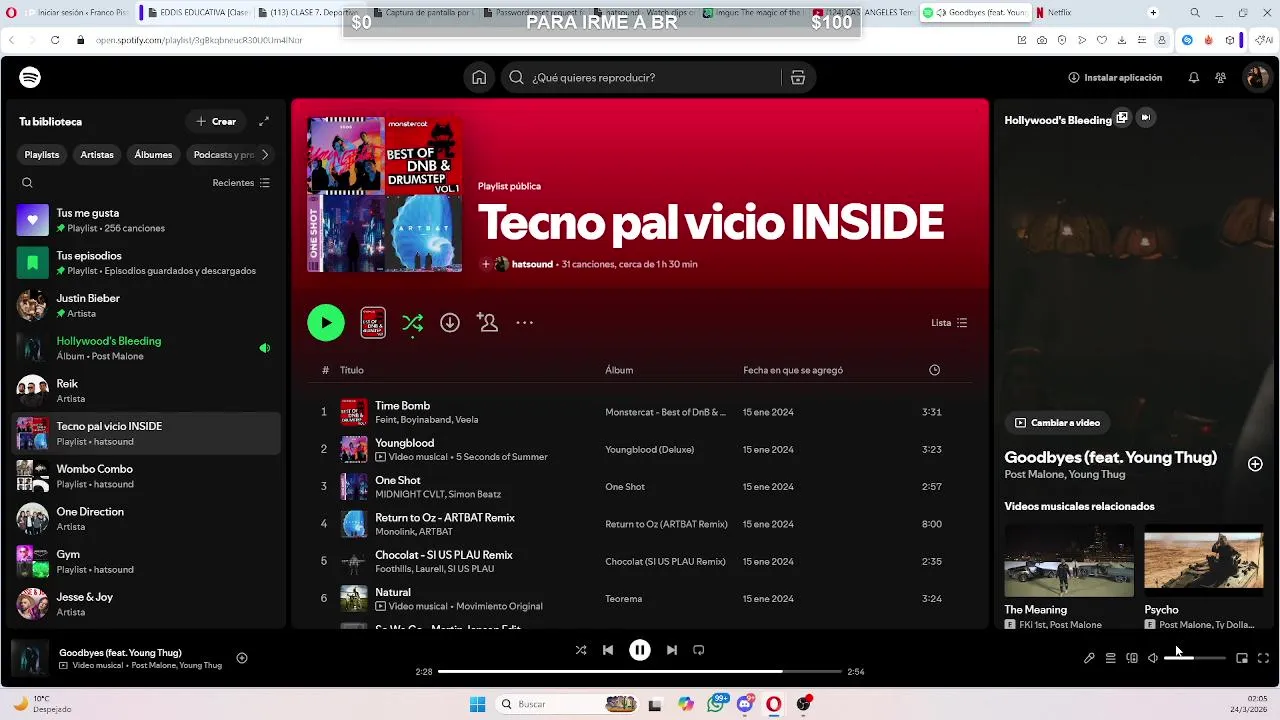Play the Tecno pal vicio INSIDE playlist
This screenshot has width=1280, height=720.
326,323
